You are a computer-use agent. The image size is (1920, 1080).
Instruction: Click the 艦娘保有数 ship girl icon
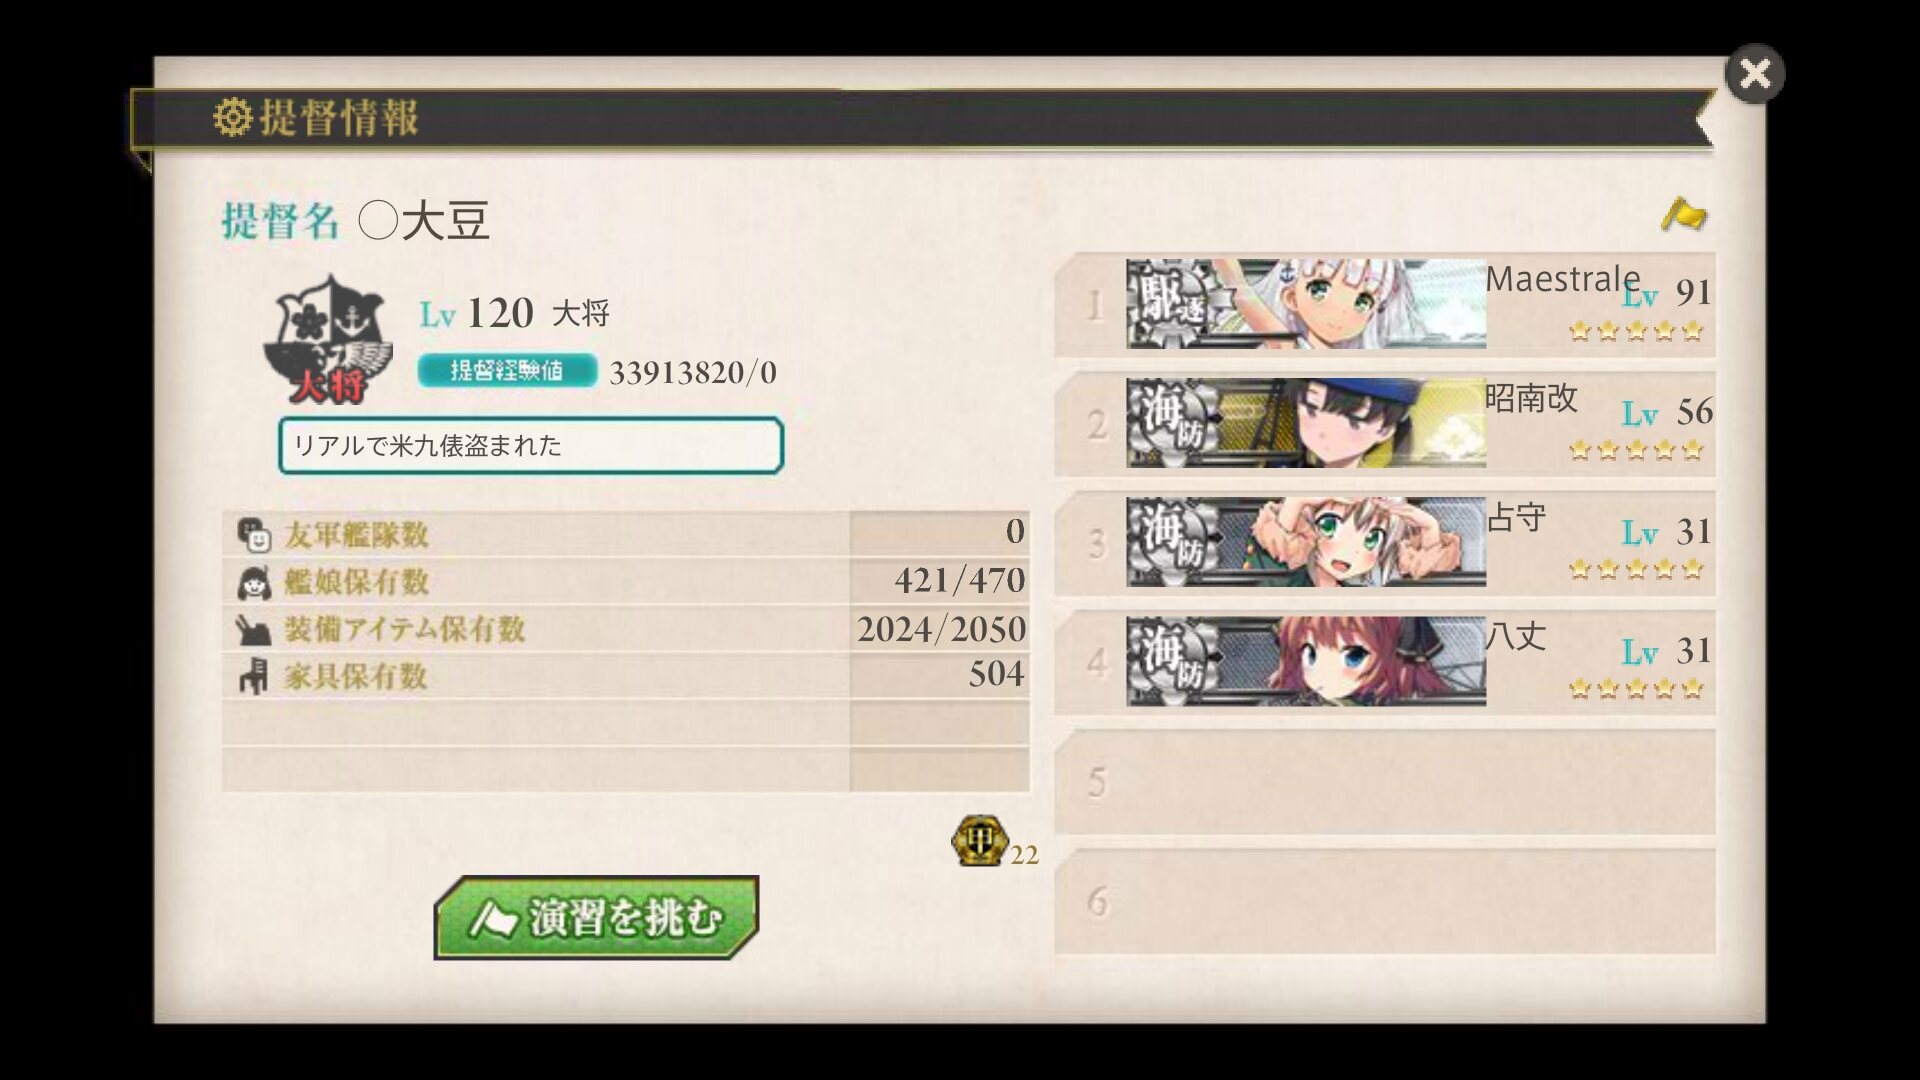(254, 582)
